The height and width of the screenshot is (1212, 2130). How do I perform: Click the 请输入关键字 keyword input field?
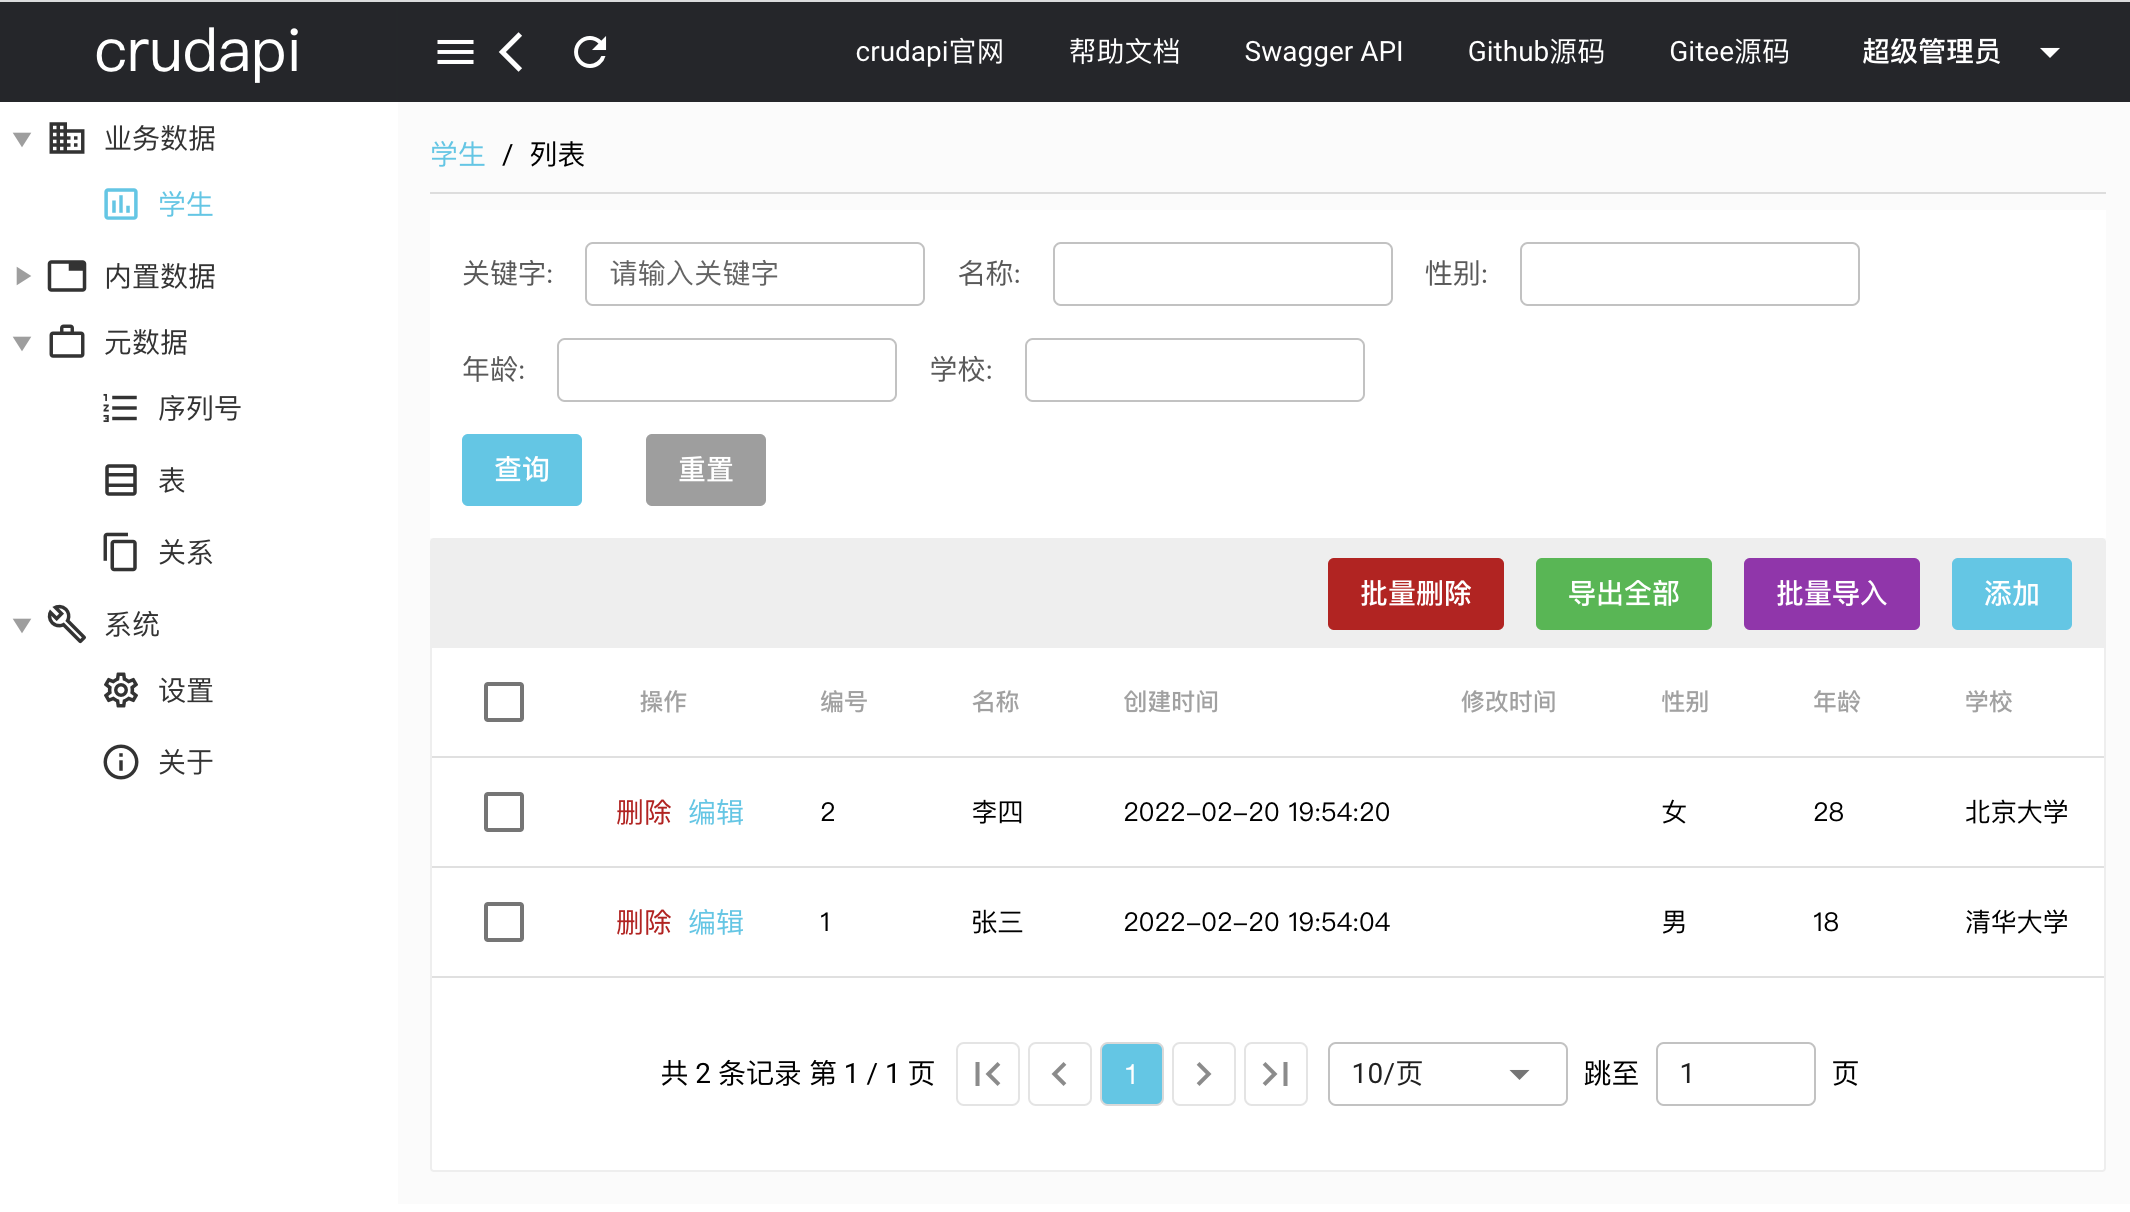[754, 274]
